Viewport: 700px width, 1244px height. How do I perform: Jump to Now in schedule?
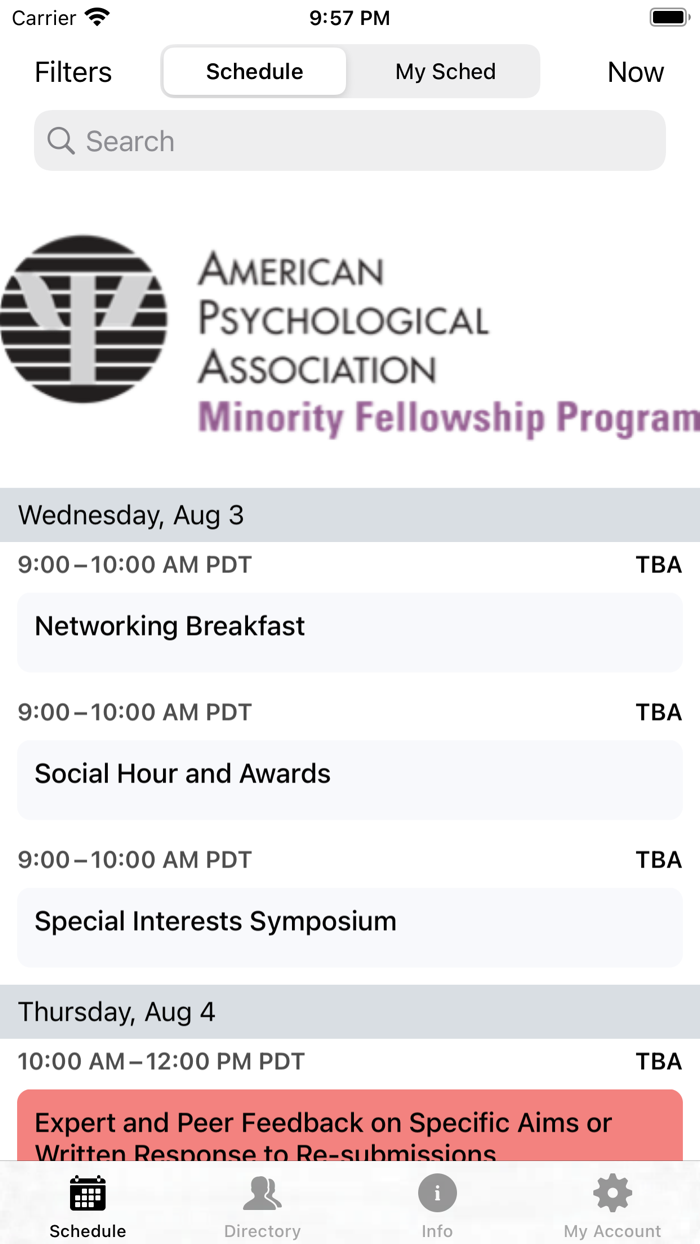(635, 72)
